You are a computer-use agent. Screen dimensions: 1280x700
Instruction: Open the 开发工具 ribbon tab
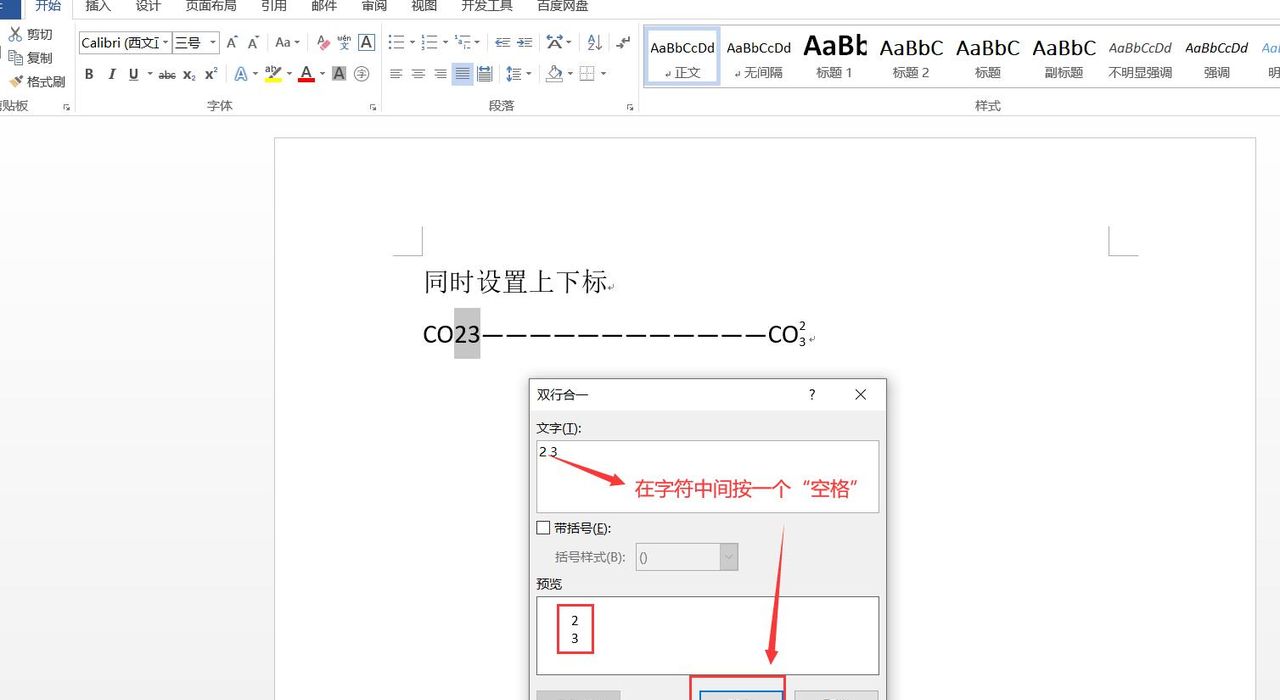click(x=487, y=7)
